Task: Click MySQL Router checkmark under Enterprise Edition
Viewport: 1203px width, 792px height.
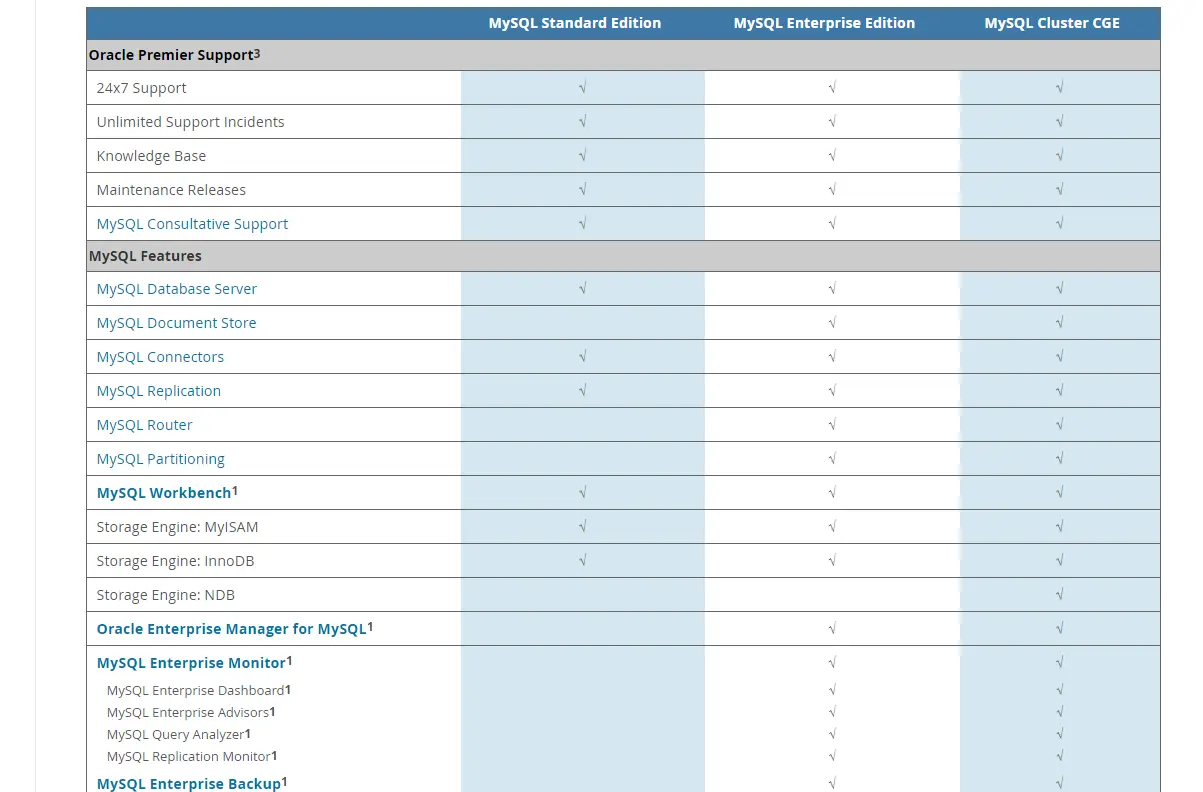Action: coord(832,425)
